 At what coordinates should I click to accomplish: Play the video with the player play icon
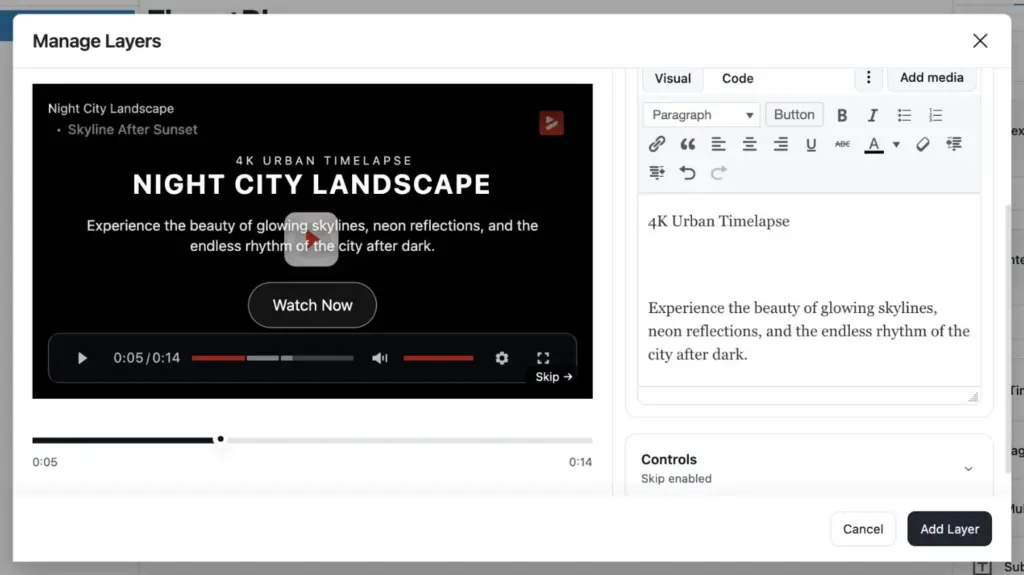(82, 358)
